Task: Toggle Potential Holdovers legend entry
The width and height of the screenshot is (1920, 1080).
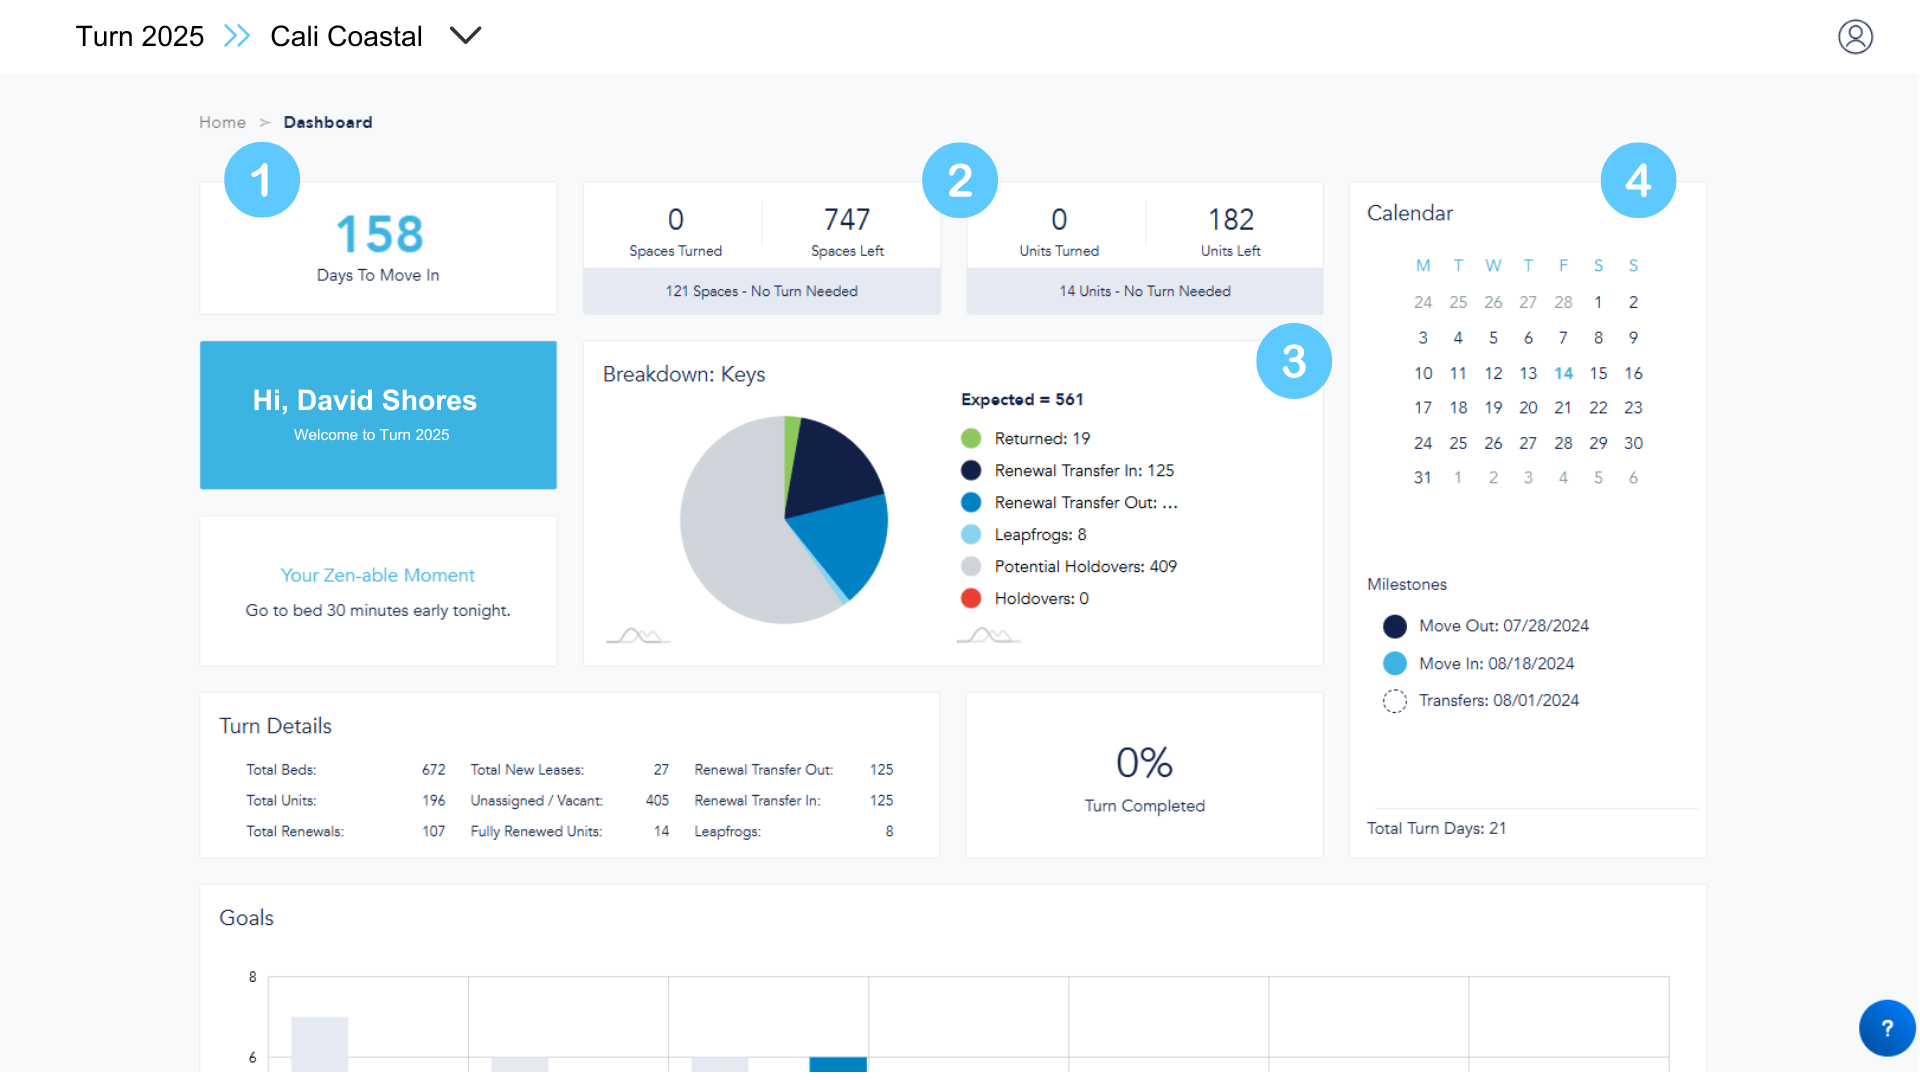Action: tap(1084, 566)
